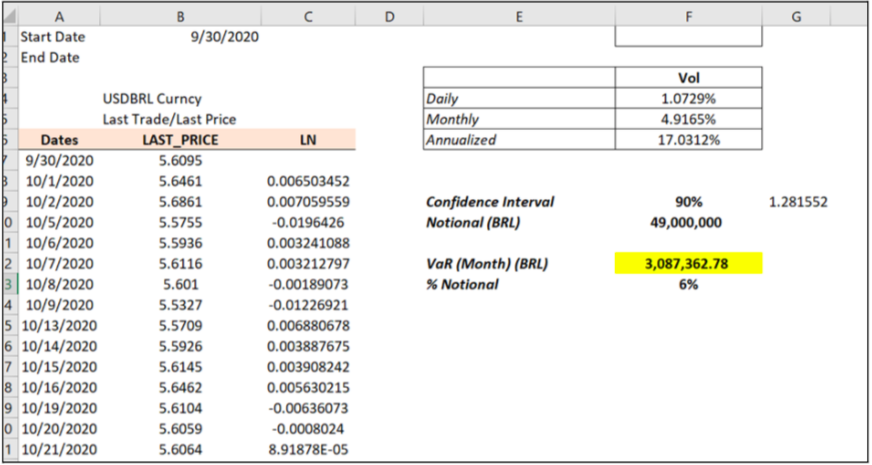Click the Vol header cell
The width and height of the screenshot is (872, 465).
[688, 78]
